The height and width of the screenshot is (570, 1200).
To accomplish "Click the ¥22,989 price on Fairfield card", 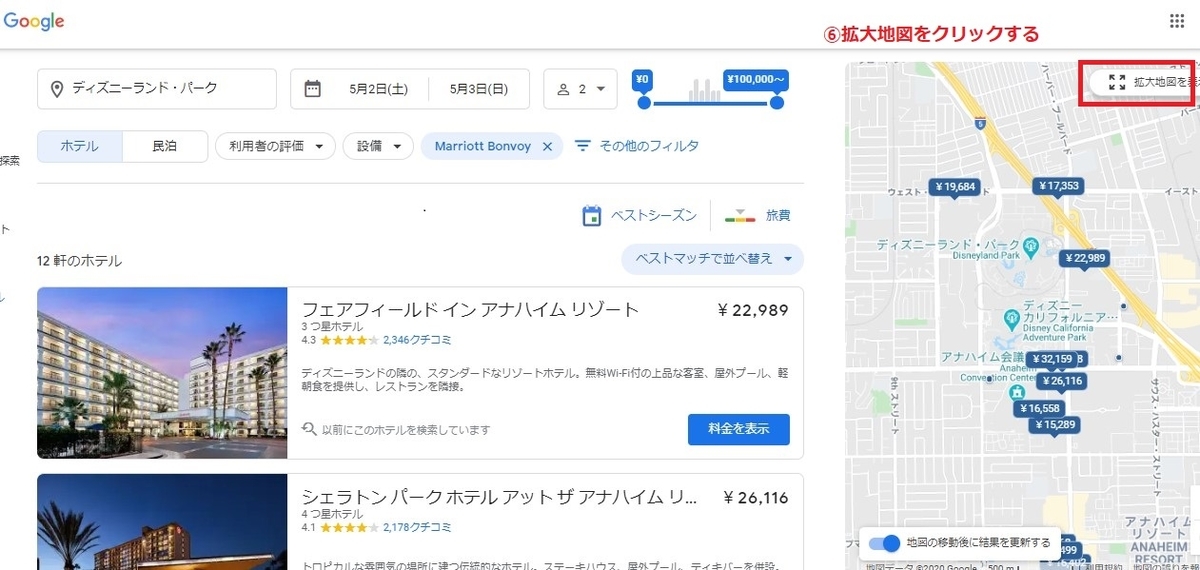I will [753, 310].
